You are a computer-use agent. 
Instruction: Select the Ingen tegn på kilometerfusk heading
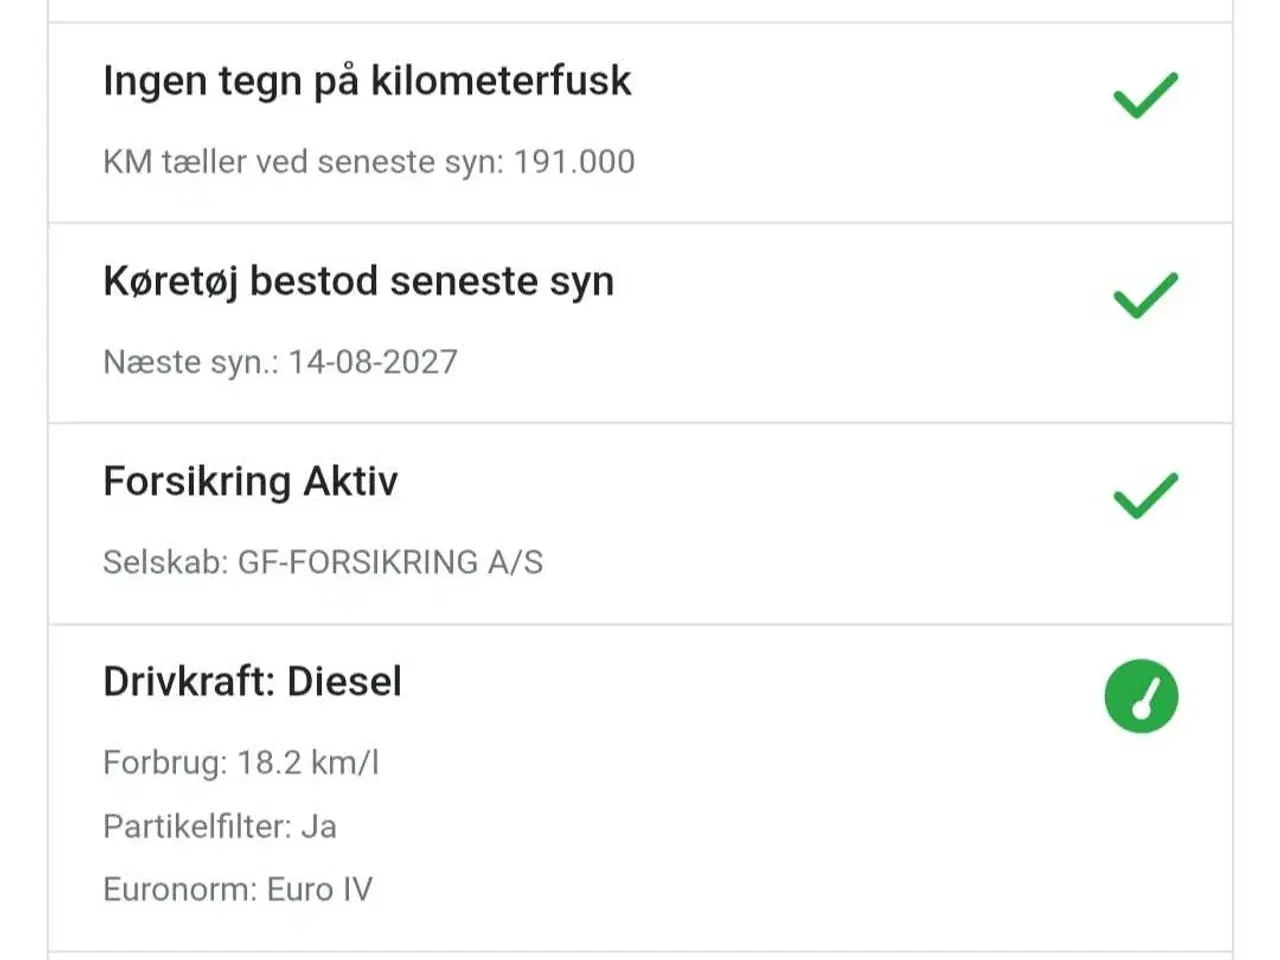click(x=368, y=81)
